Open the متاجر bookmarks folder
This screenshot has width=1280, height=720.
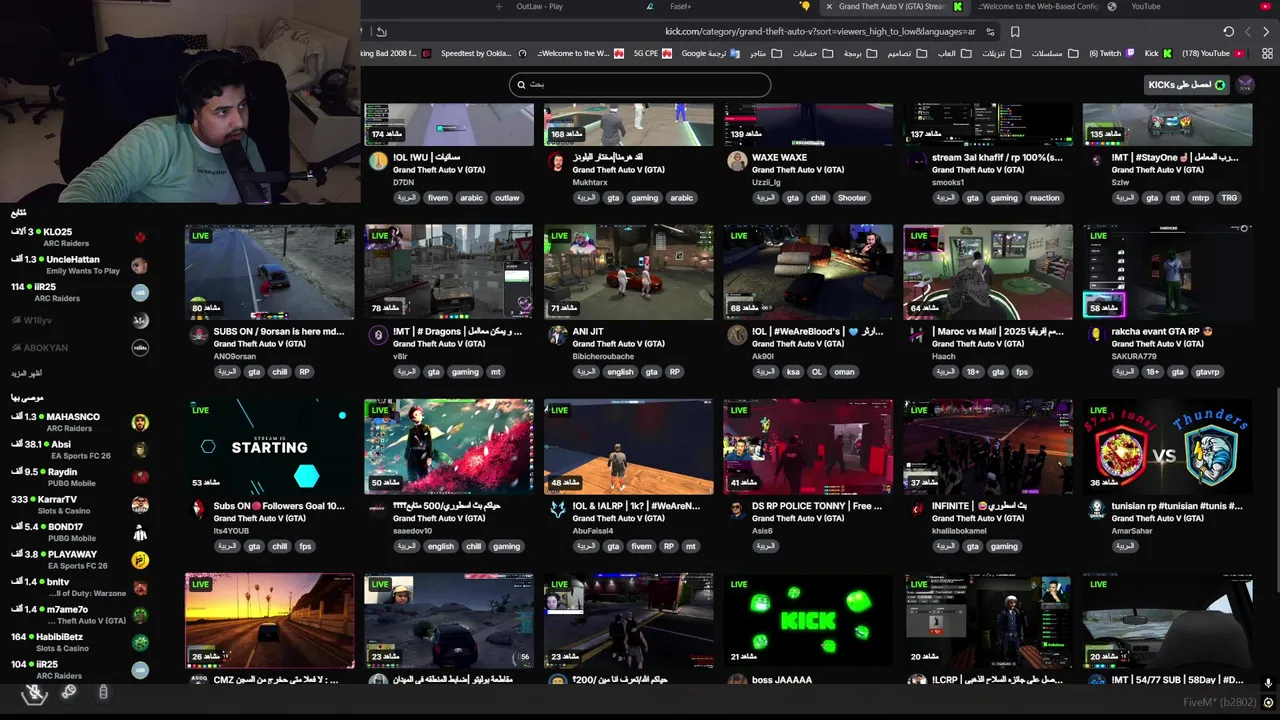pos(766,53)
